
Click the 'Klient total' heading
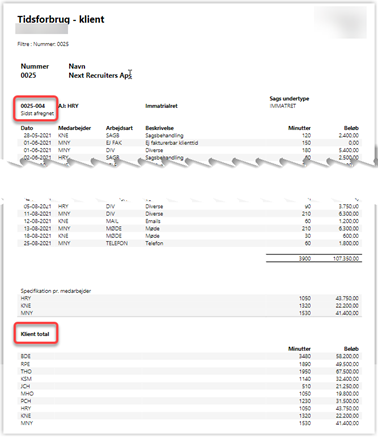[35, 334]
